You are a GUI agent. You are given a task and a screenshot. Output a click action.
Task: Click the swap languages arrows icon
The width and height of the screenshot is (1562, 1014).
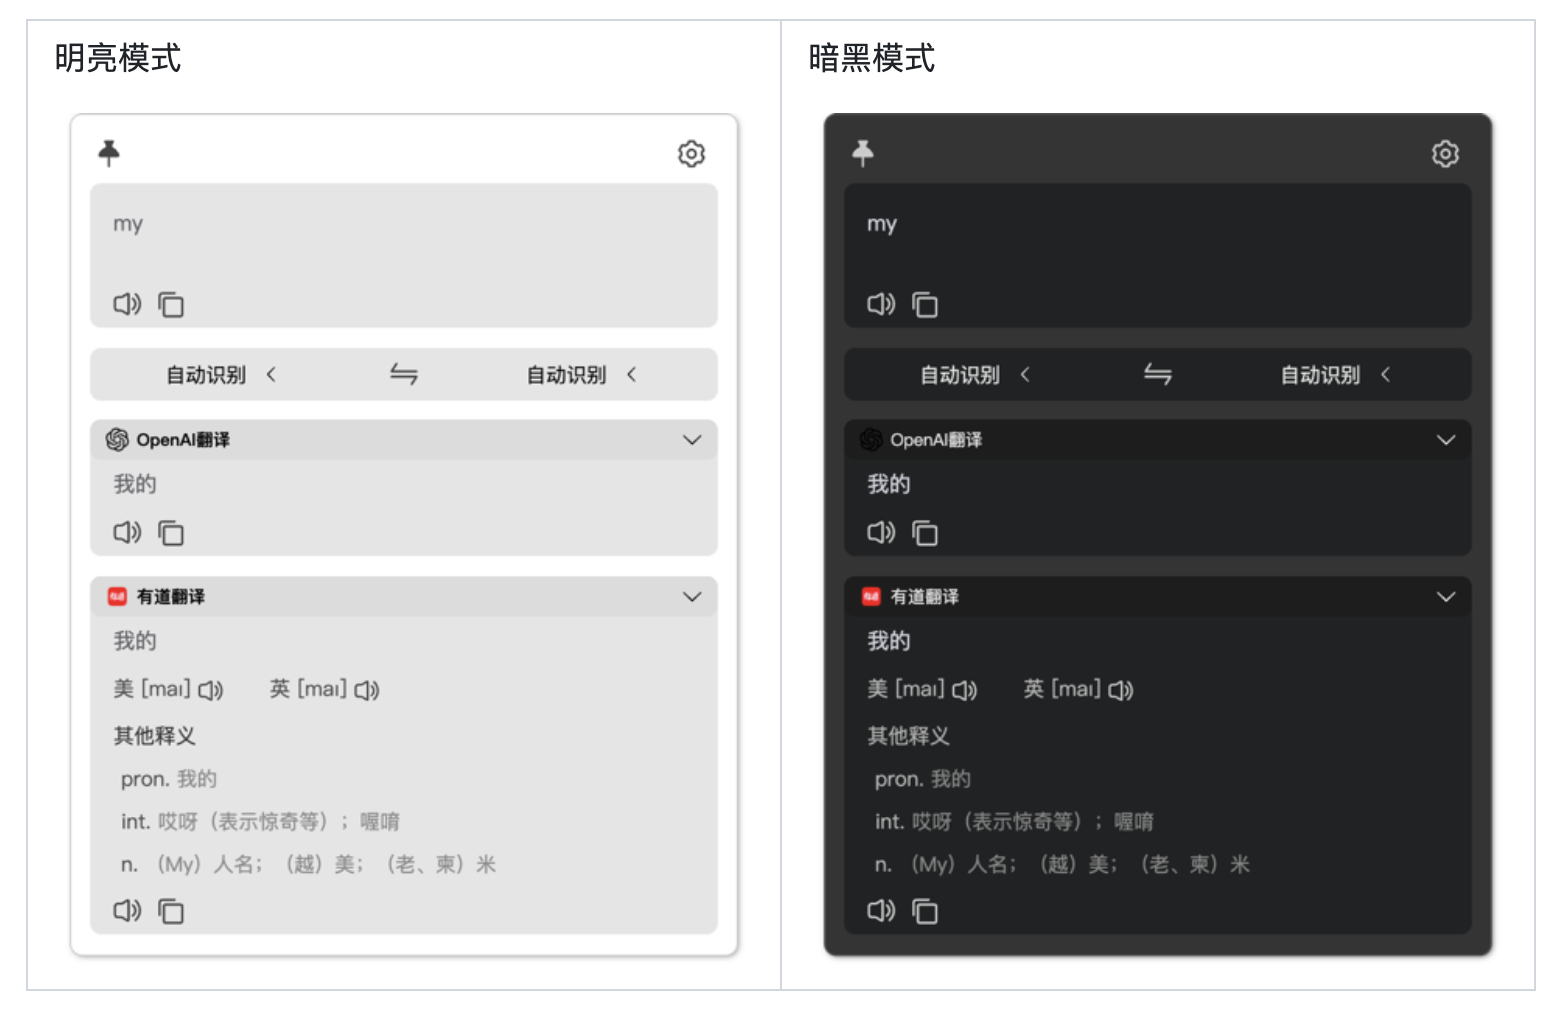[404, 374]
